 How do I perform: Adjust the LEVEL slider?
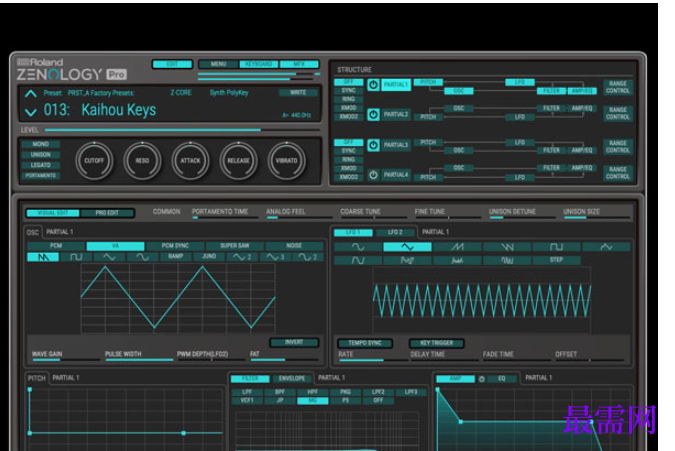click(183, 130)
